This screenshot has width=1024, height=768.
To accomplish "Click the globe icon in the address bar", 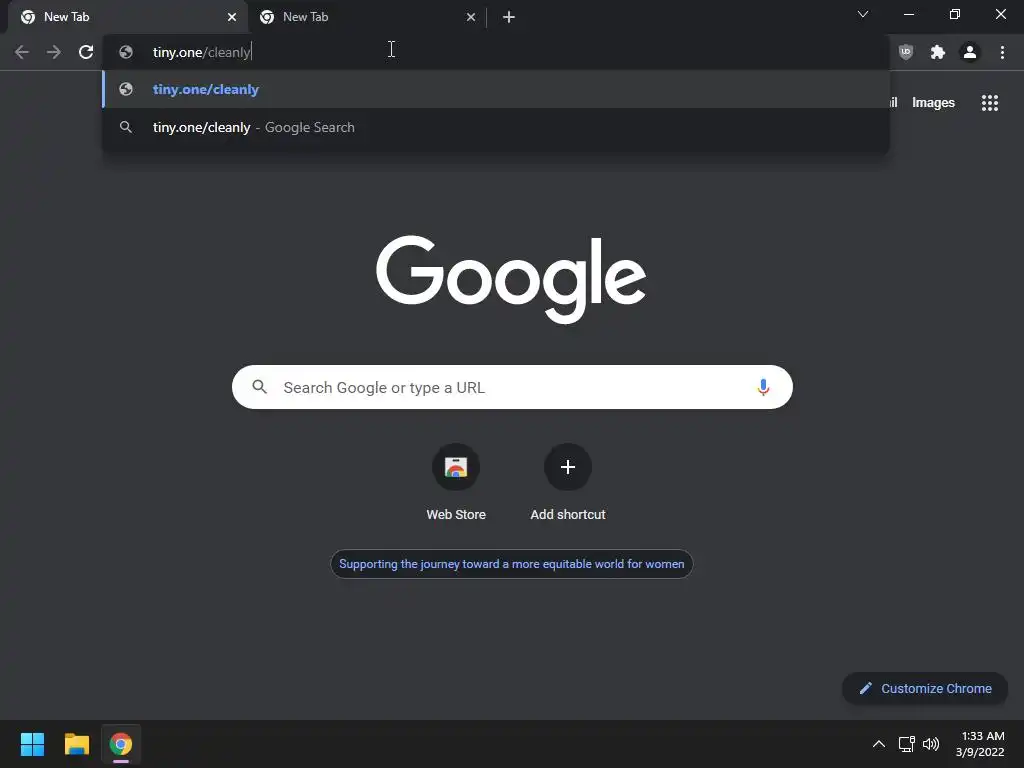I will coord(126,52).
